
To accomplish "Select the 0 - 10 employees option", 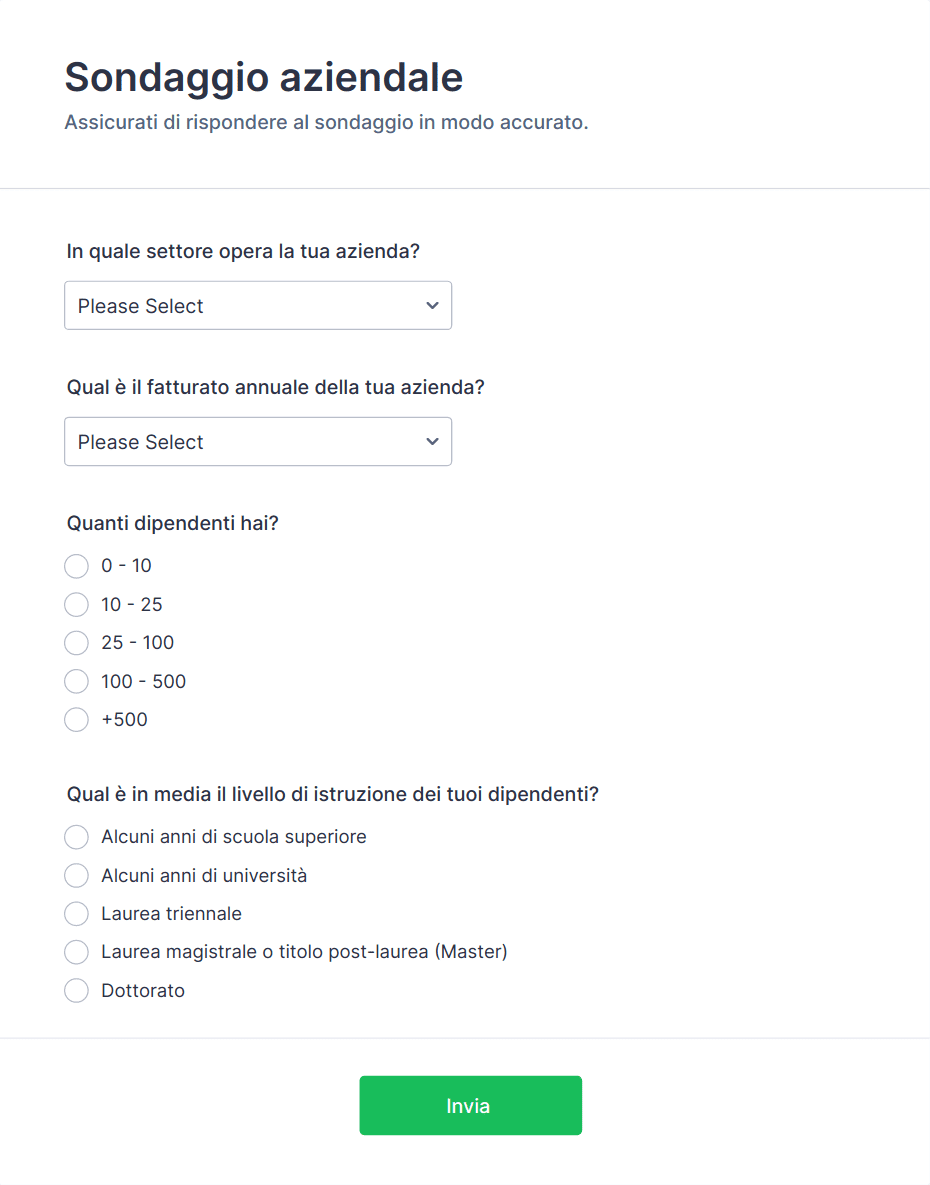I will (76, 566).
